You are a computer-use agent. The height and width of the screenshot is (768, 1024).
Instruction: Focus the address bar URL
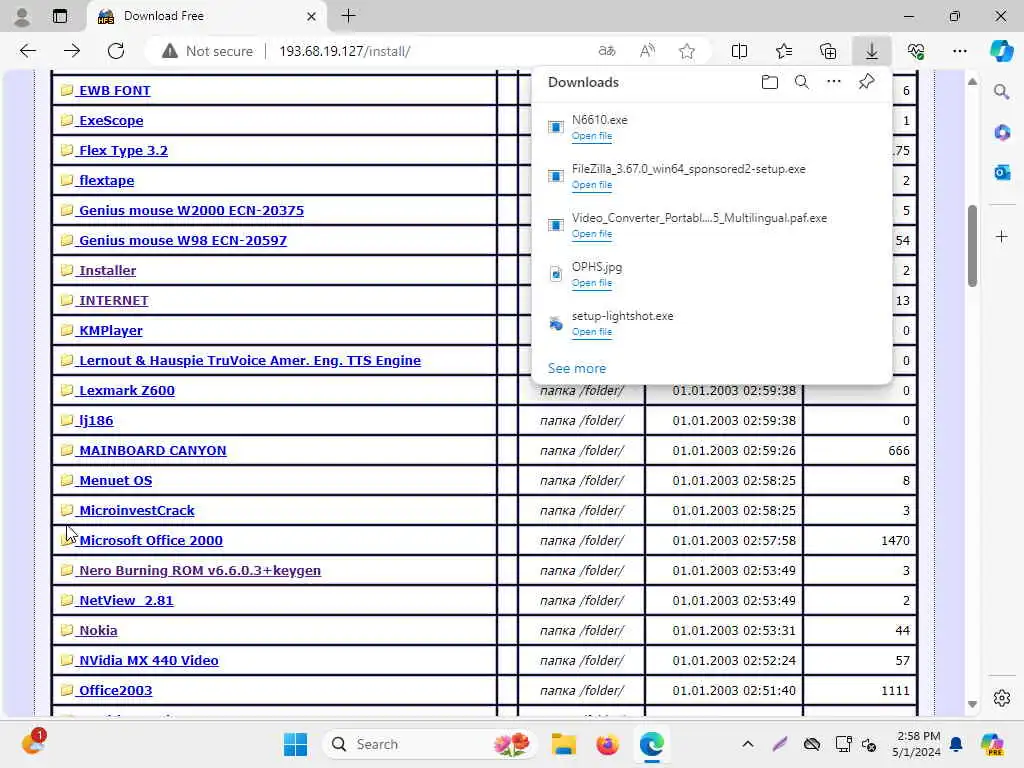pos(344,51)
